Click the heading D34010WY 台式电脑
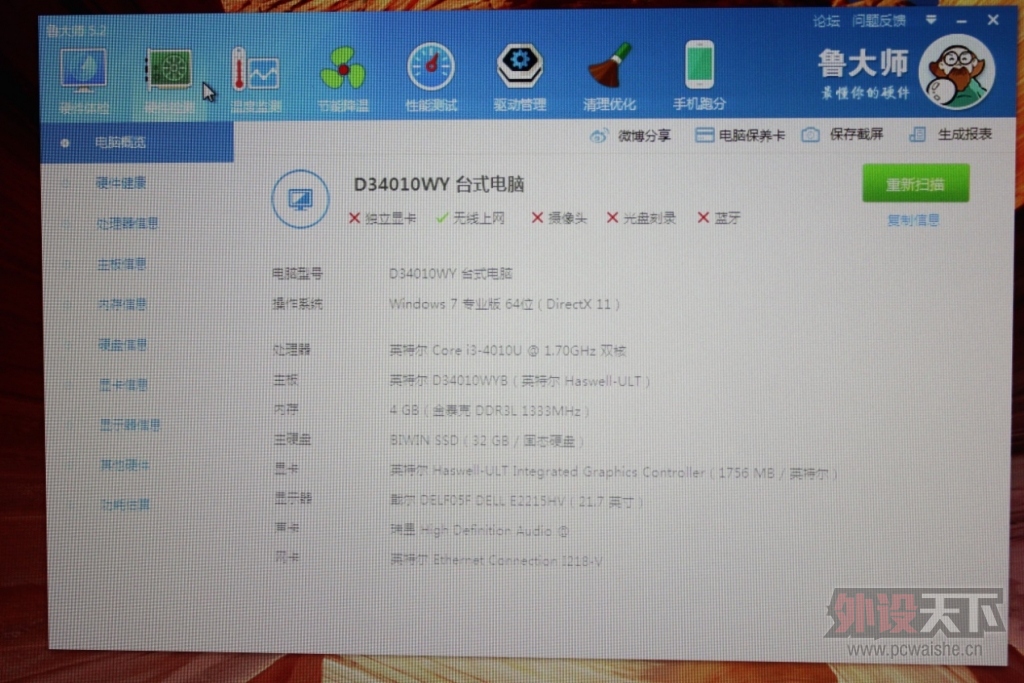Image resolution: width=1024 pixels, height=683 pixels. [439, 185]
